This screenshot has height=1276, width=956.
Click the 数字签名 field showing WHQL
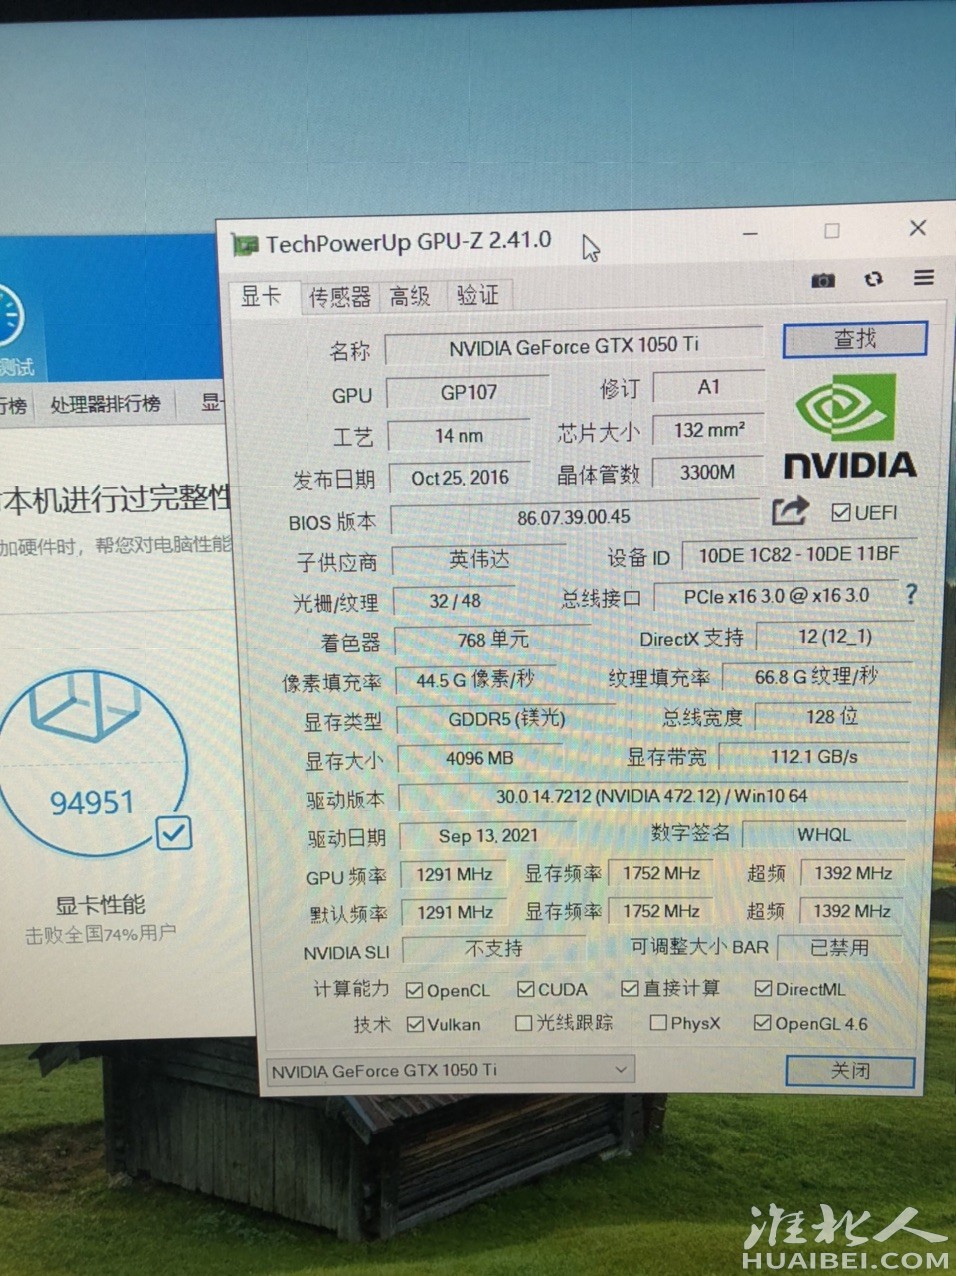pos(824,834)
